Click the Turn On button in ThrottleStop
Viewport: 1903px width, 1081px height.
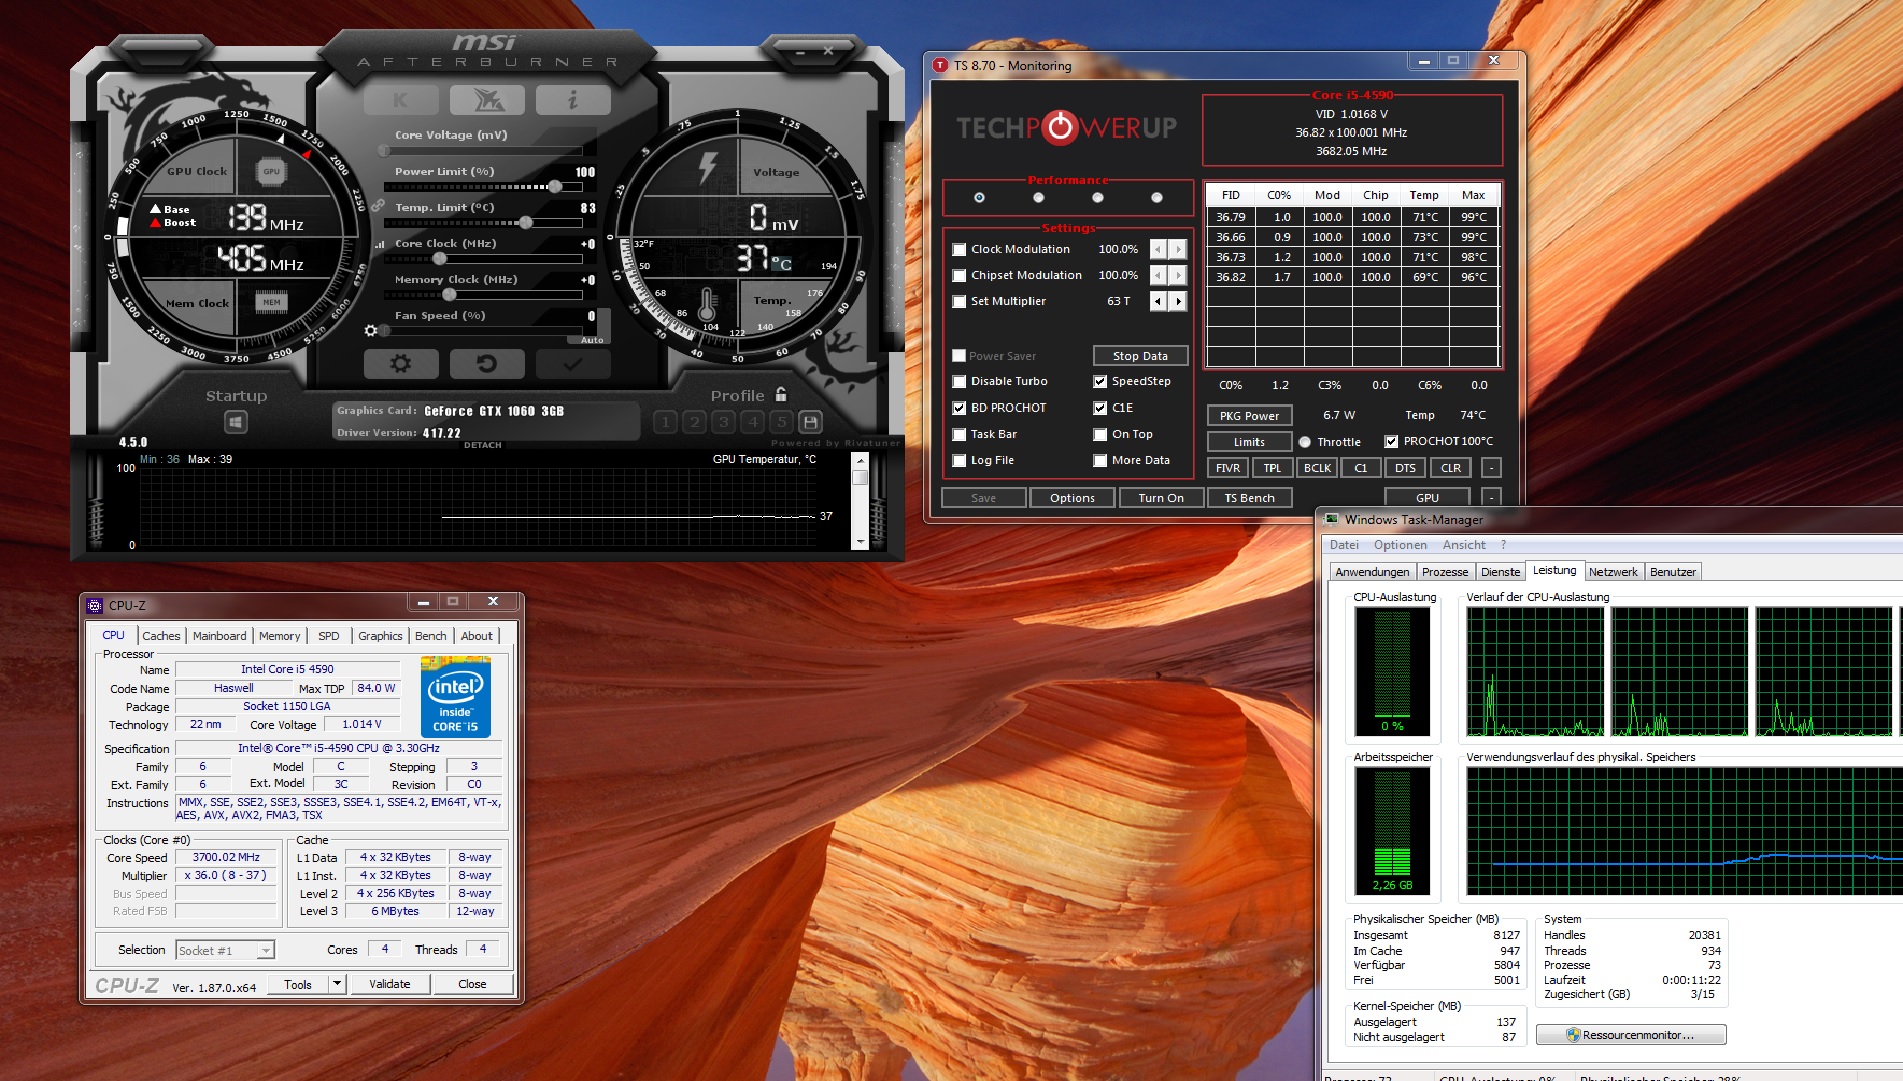click(x=1160, y=498)
